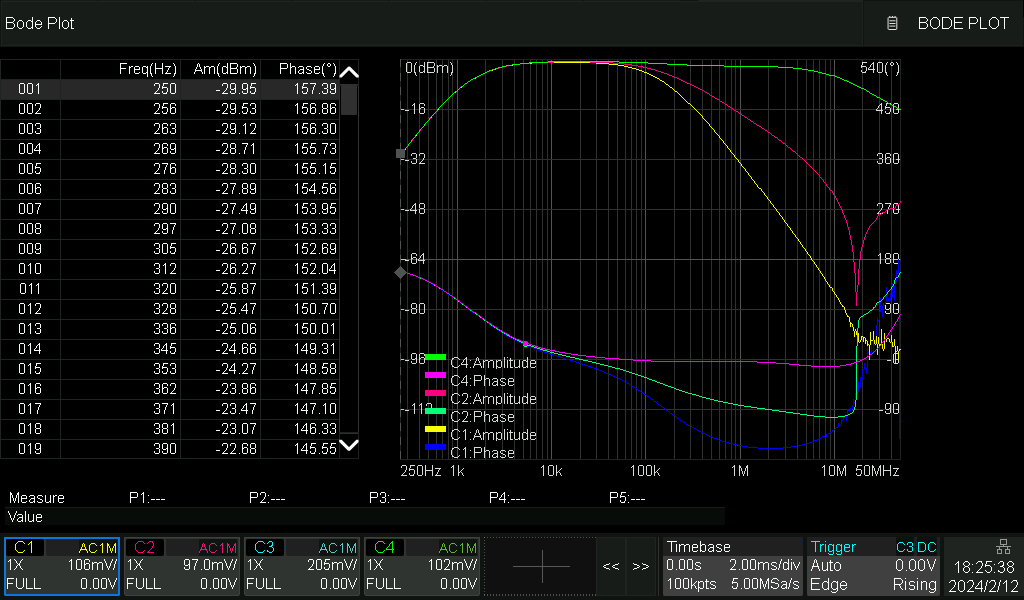Click the 2.00ms/div timebase value

tap(765, 565)
